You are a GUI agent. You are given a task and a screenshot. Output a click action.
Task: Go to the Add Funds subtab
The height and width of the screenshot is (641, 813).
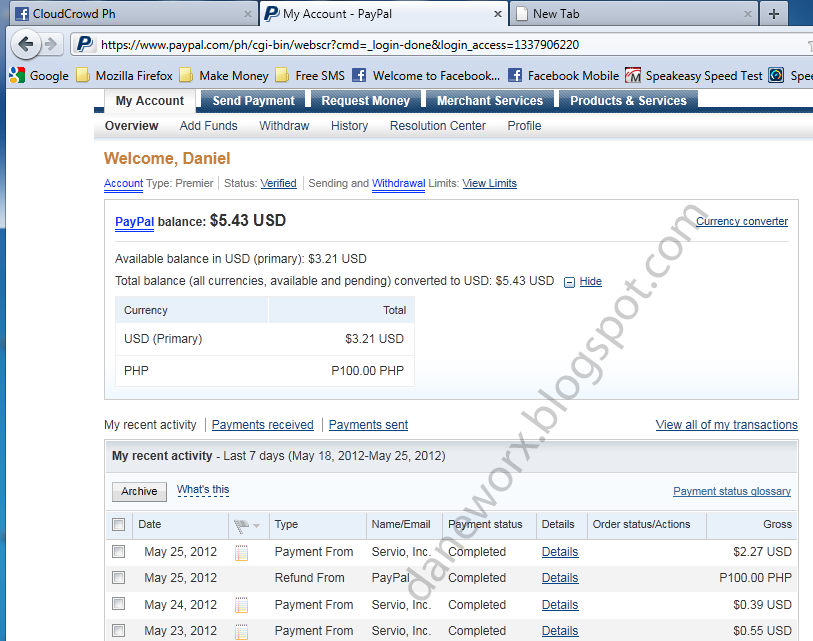(x=208, y=126)
